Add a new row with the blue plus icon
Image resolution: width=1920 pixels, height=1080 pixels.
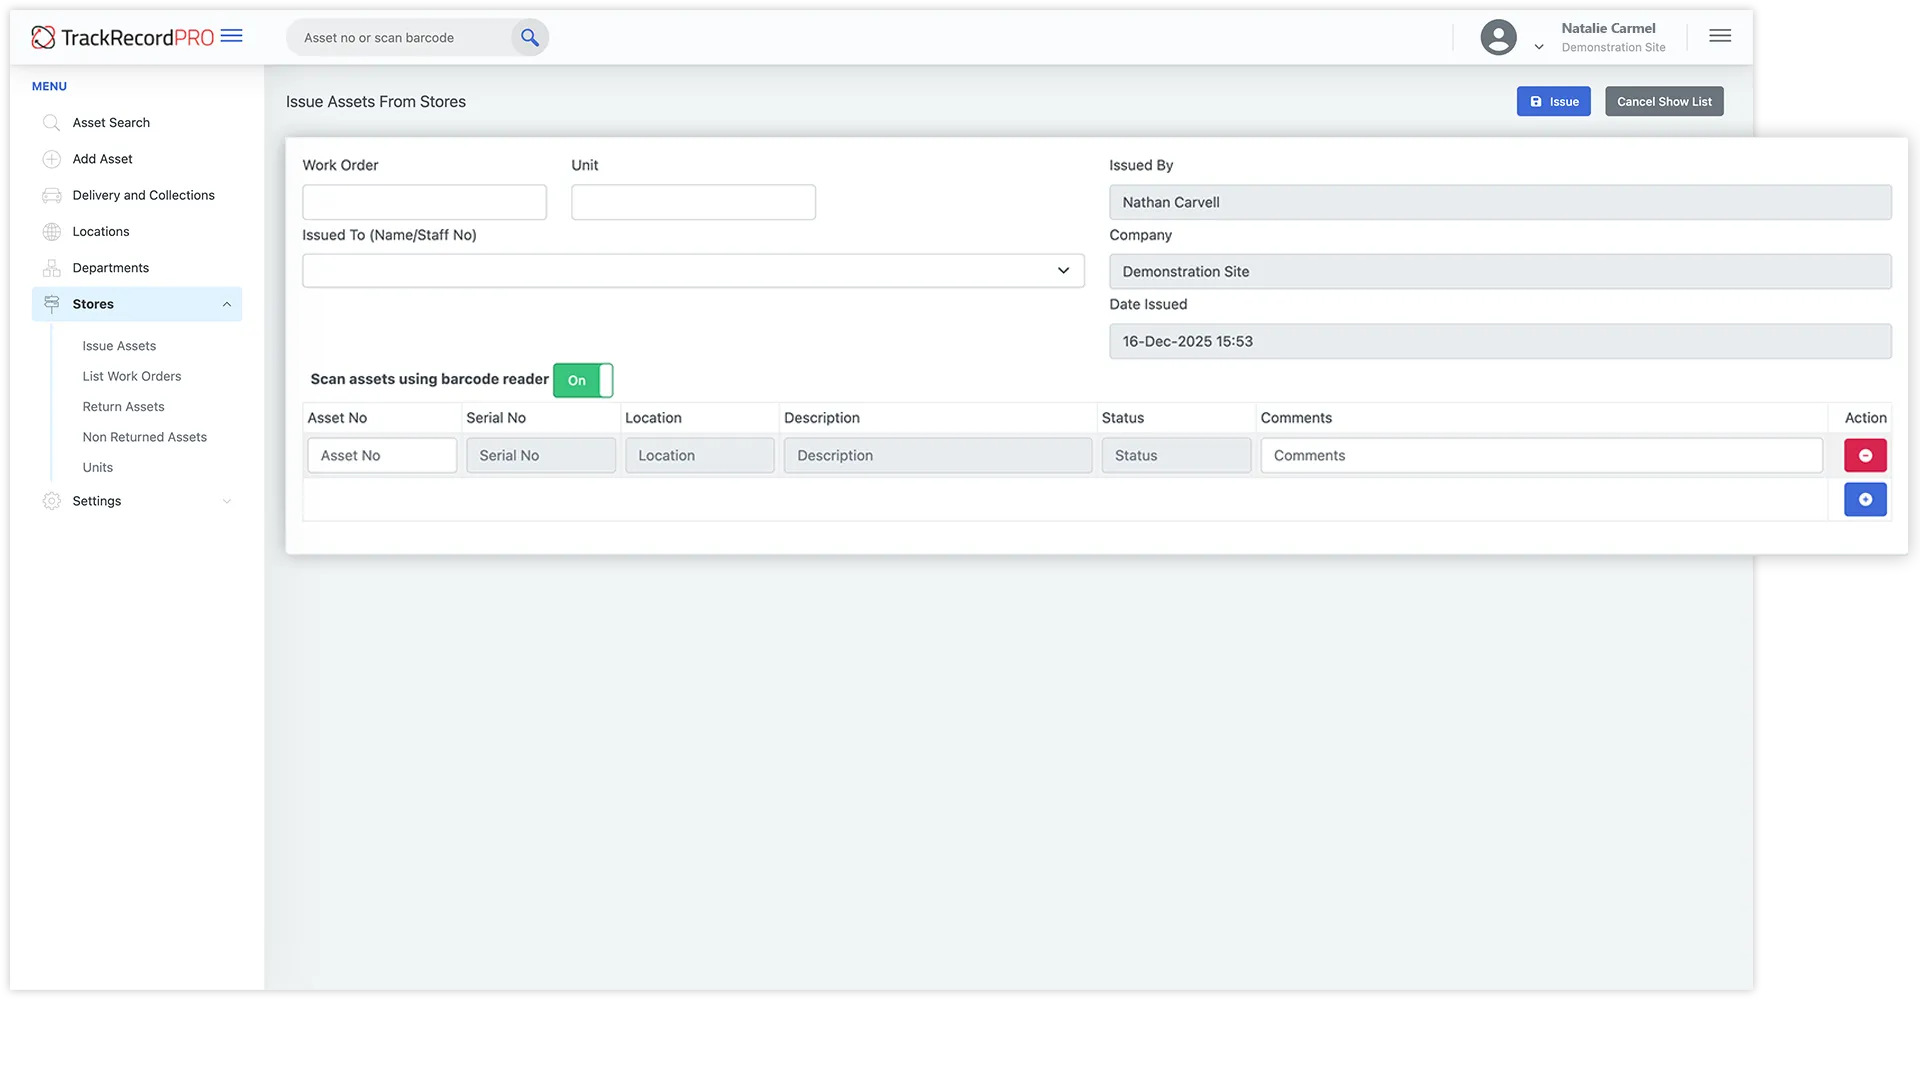click(x=1864, y=499)
